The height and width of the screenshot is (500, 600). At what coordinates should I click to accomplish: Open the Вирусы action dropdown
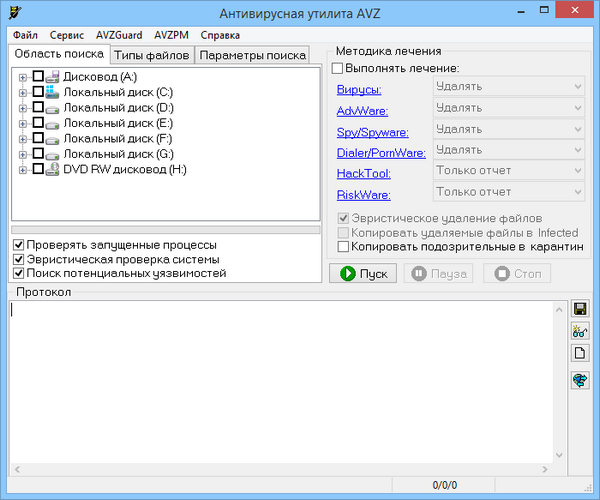pos(508,86)
